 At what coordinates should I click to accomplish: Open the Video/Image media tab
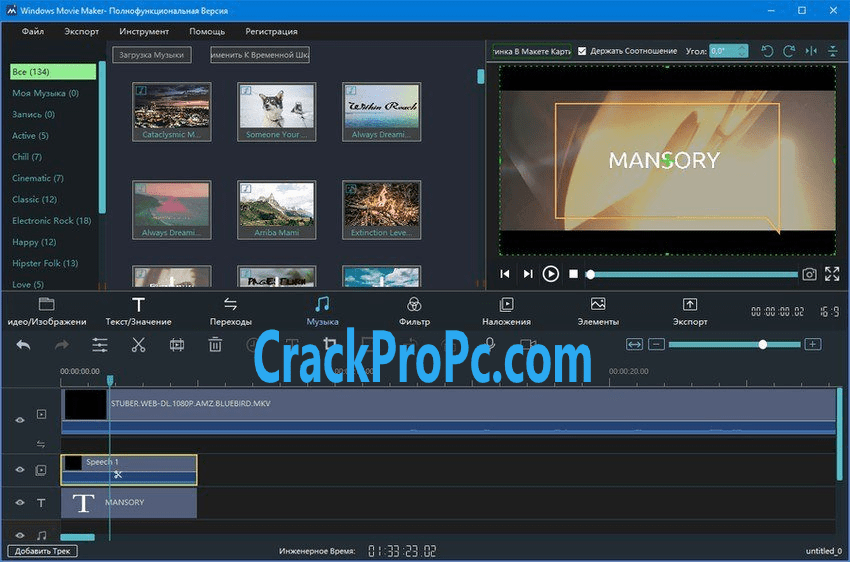(x=47, y=311)
